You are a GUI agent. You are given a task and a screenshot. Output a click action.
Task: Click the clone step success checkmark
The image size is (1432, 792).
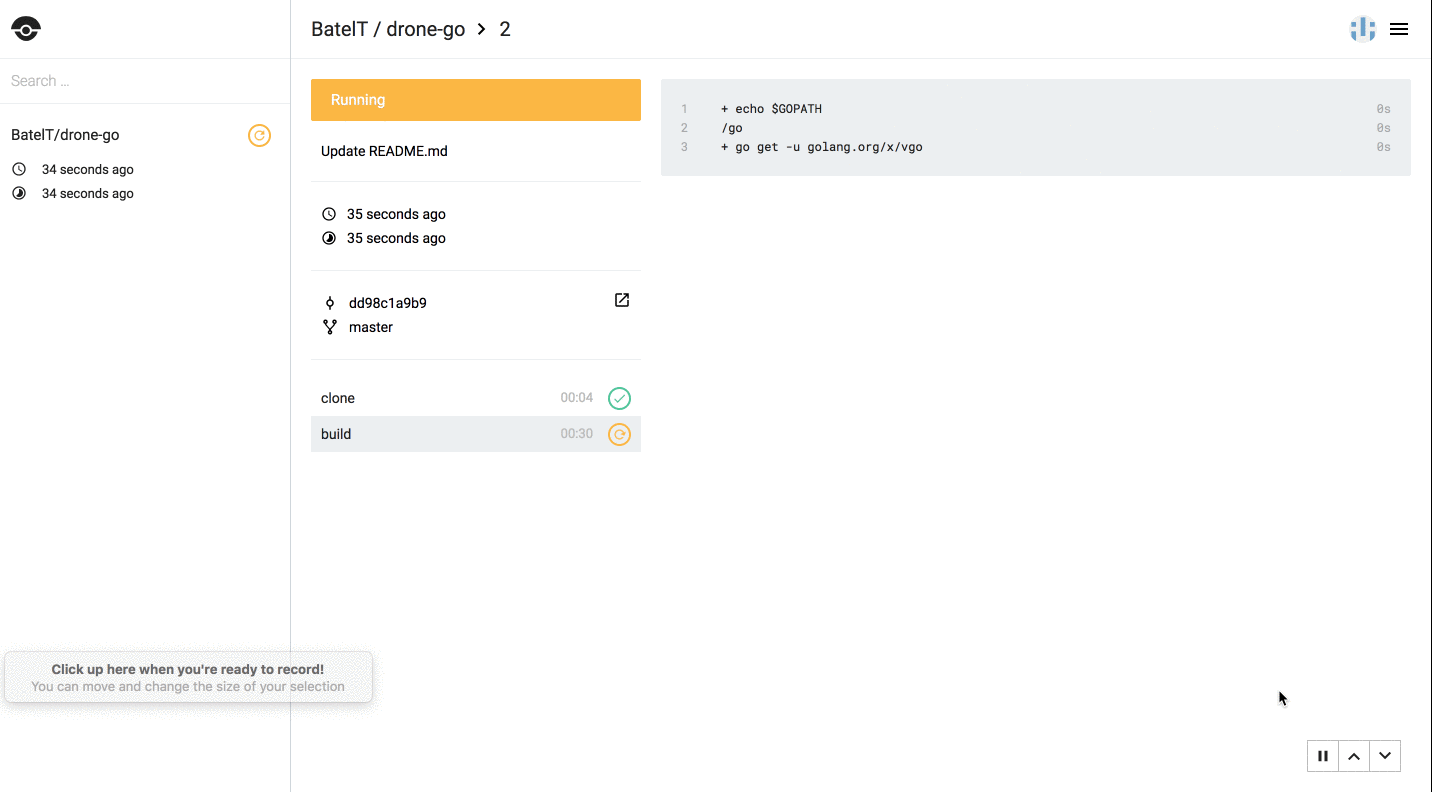coord(619,398)
